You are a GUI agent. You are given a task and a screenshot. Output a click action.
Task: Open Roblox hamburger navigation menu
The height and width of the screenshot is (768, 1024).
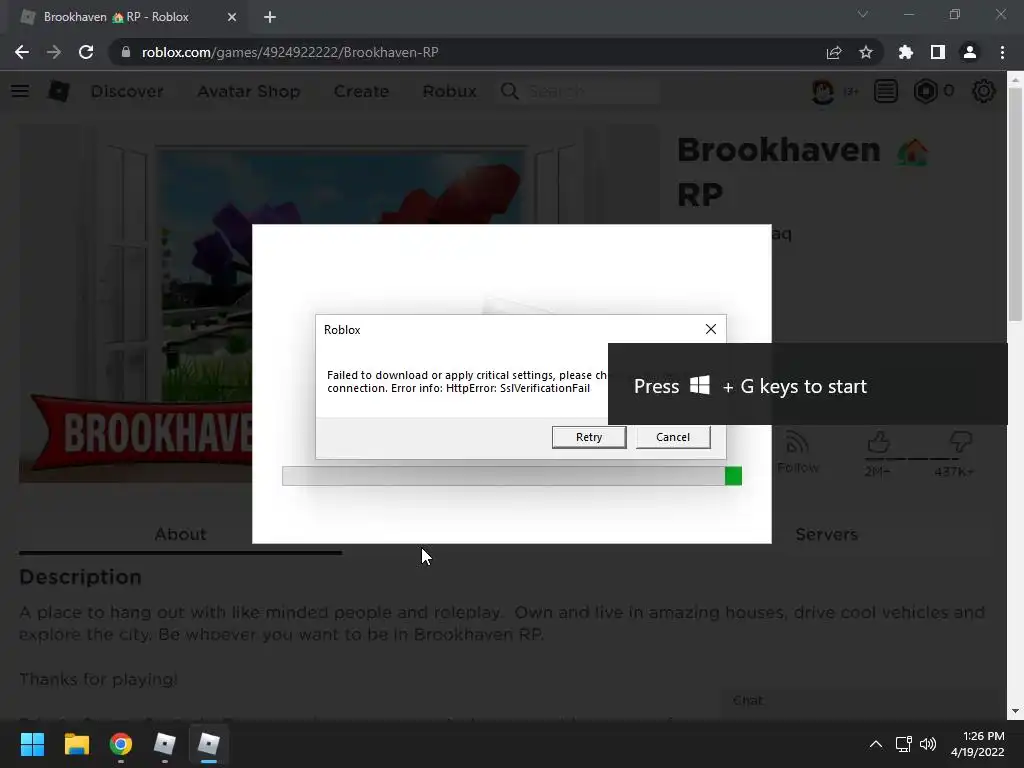point(20,91)
